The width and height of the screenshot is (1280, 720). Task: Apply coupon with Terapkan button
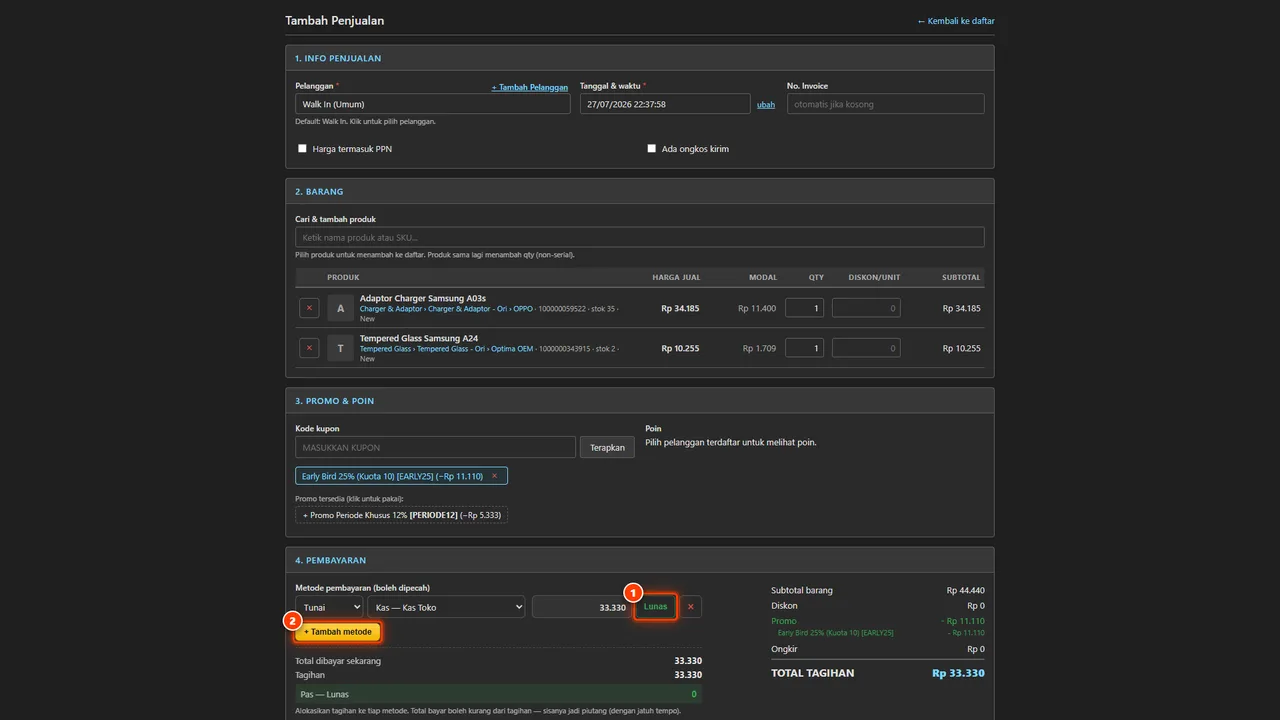(607, 447)
